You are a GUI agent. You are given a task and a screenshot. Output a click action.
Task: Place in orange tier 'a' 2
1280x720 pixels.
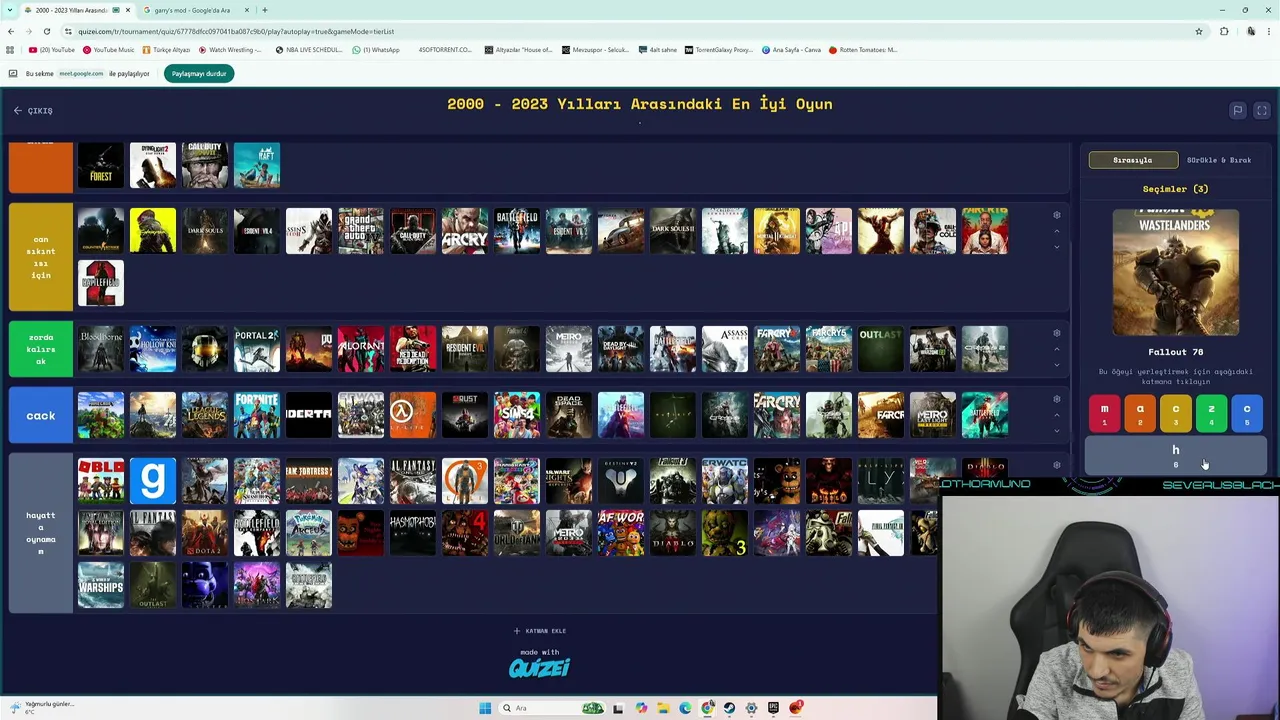click(x=1140, y=414)
